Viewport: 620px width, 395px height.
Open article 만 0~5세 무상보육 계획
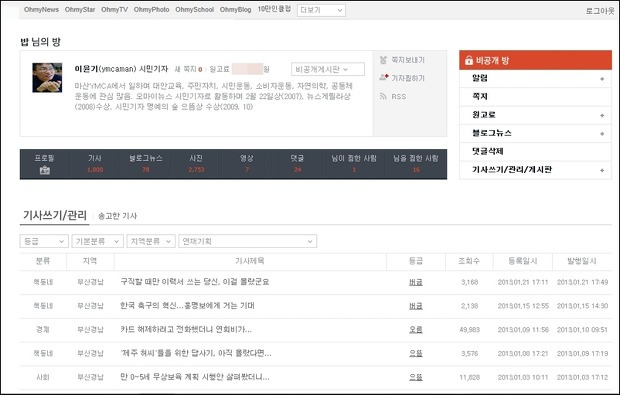click(x=195, y=377)
